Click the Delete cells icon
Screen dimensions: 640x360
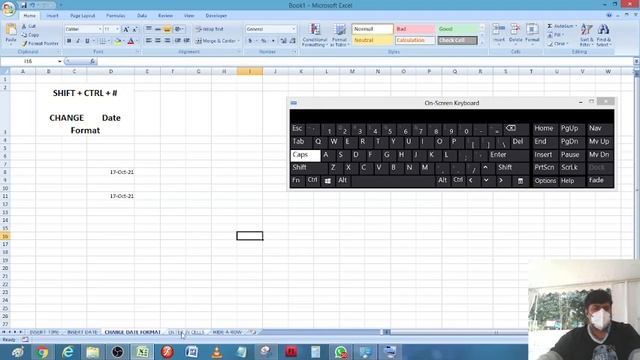coord(516,29)
